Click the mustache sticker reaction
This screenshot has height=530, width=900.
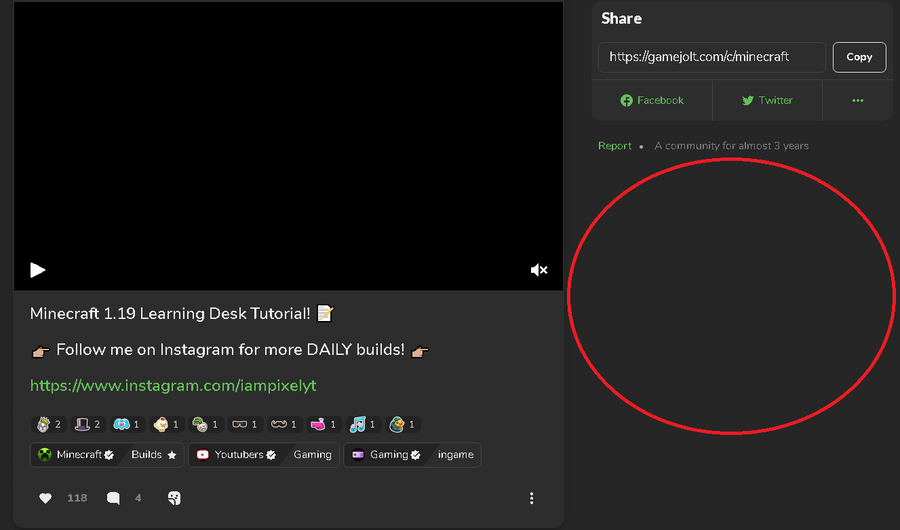click(285, 424)
